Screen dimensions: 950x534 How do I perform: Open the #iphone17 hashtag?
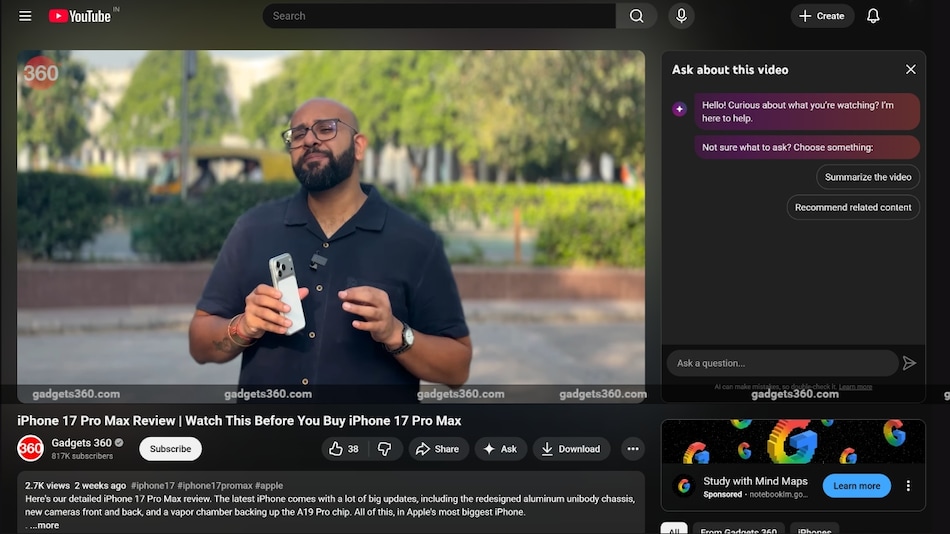(x=153, y=486)
